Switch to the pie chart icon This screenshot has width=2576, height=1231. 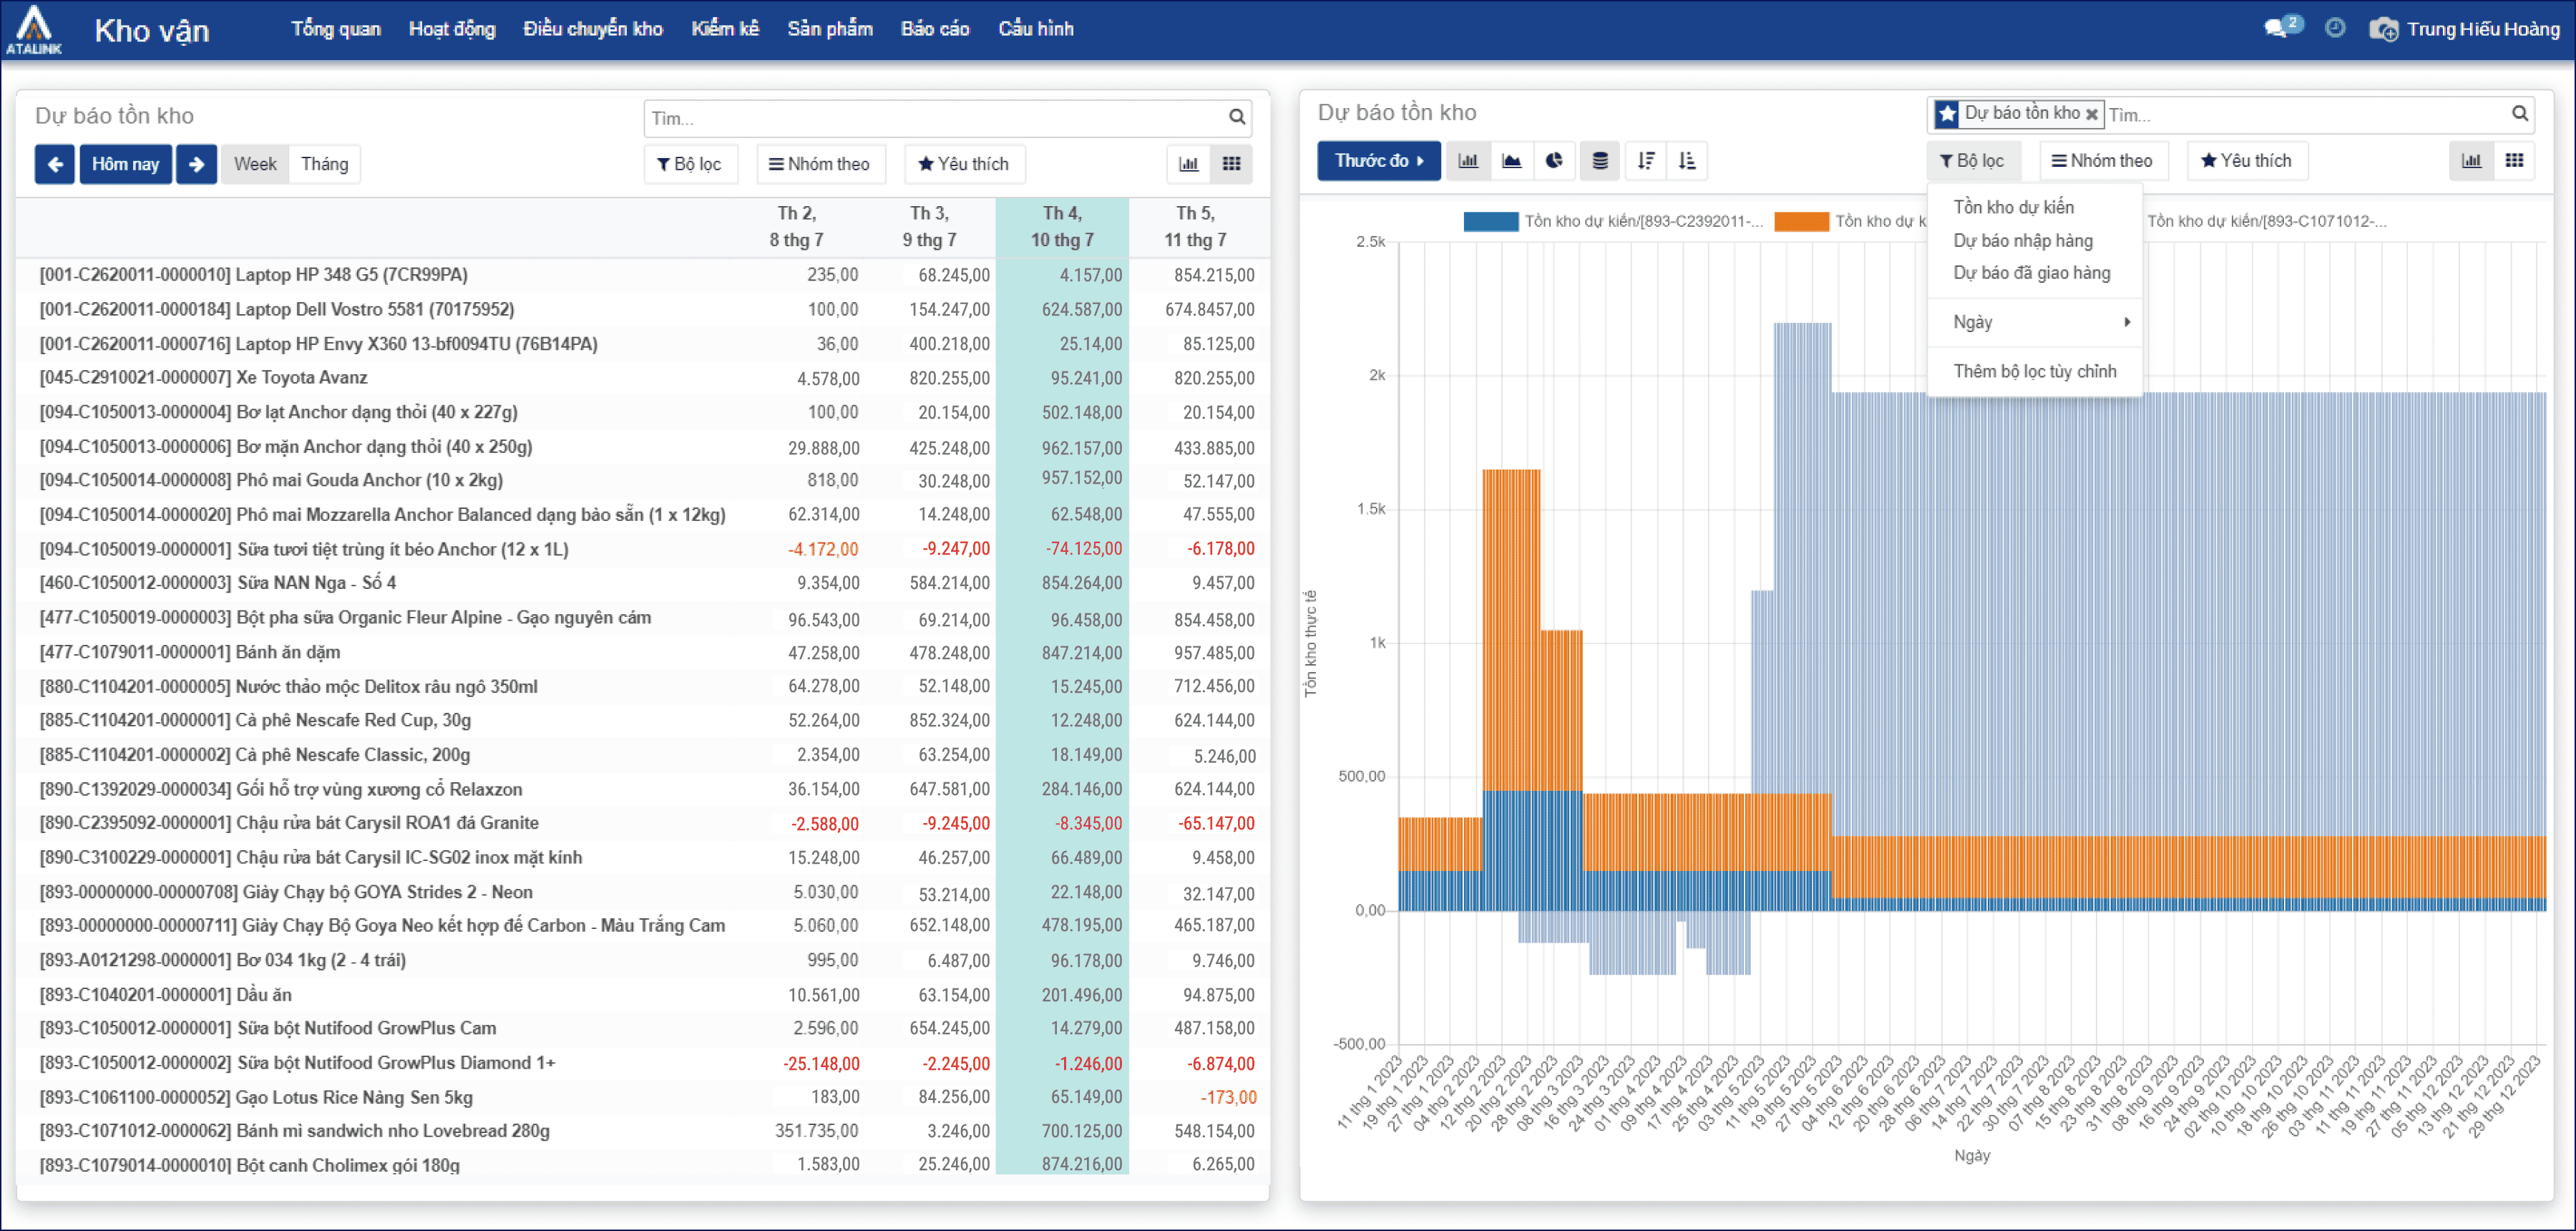1555,161
